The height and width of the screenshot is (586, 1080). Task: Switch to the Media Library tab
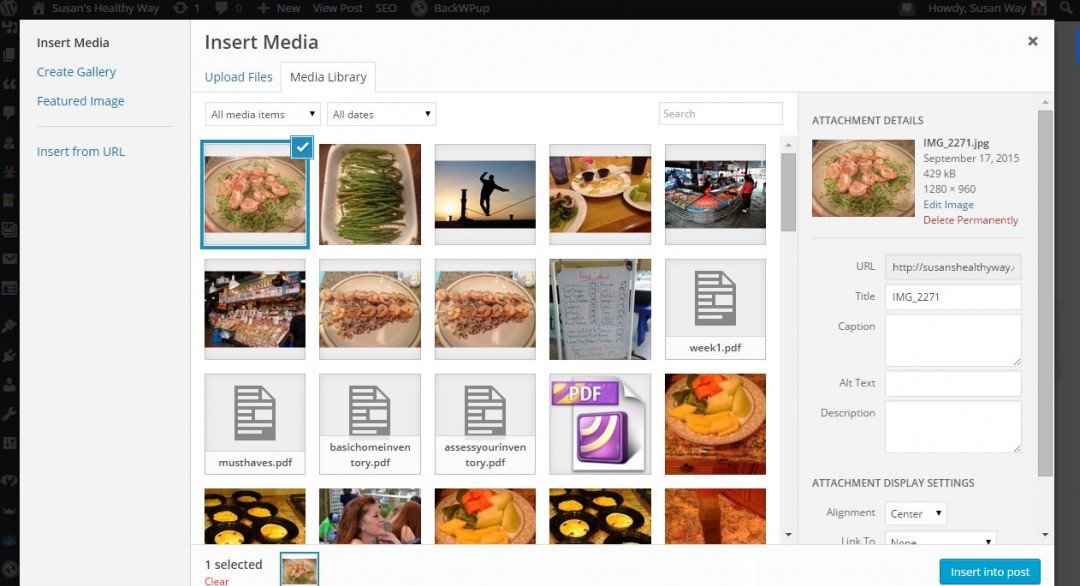[x=328, y=77]
